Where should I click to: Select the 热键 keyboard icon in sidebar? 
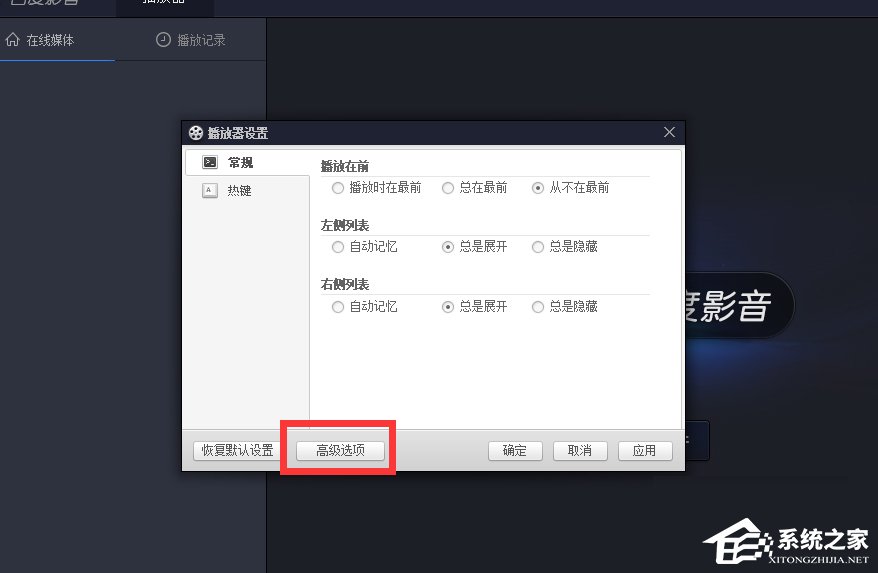click(210, 190)
